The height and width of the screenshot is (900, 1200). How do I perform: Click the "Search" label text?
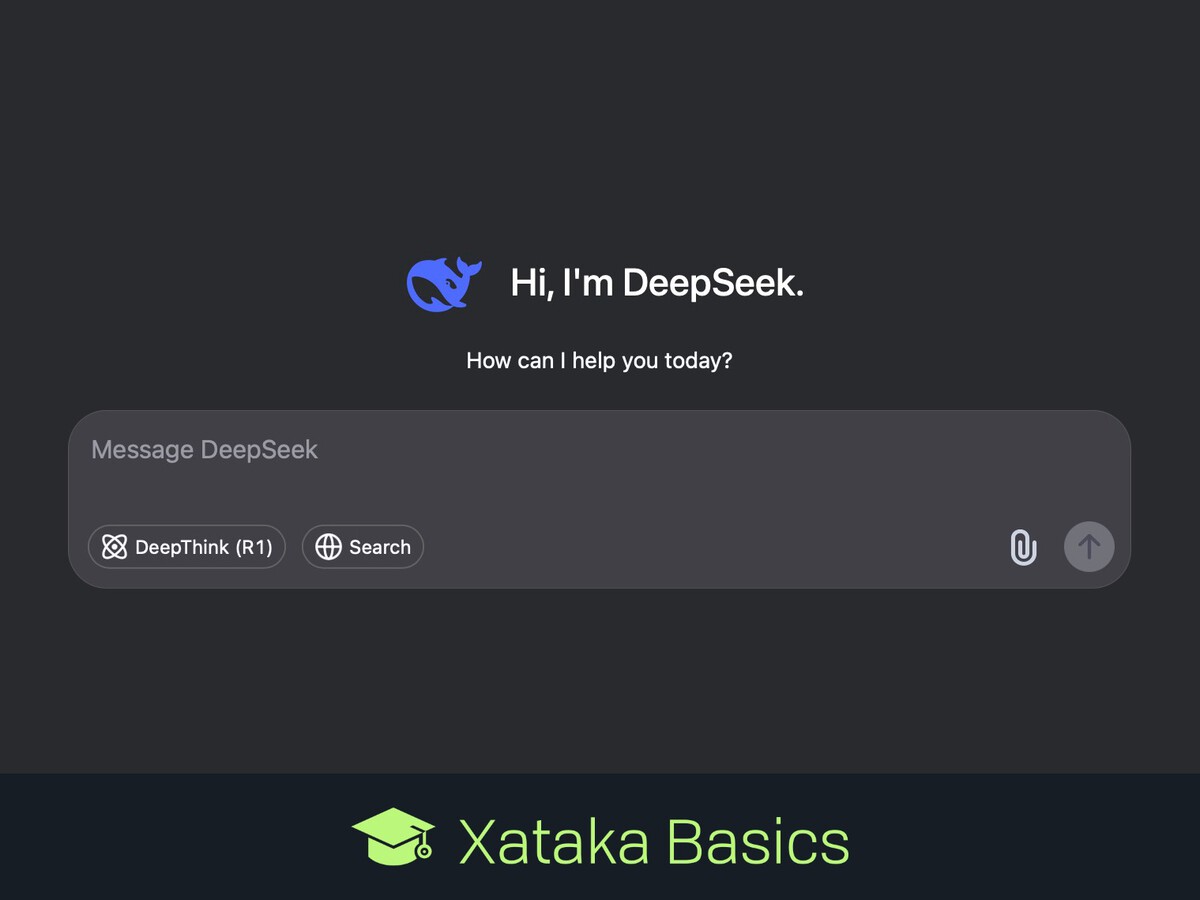[380, 547]
